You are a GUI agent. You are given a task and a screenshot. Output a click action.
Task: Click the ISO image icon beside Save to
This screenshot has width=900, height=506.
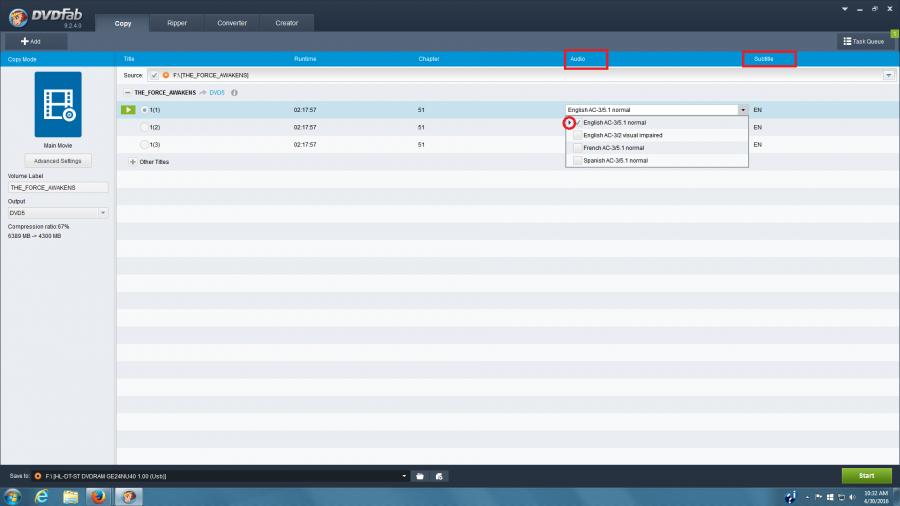click(x=439, y=476)
